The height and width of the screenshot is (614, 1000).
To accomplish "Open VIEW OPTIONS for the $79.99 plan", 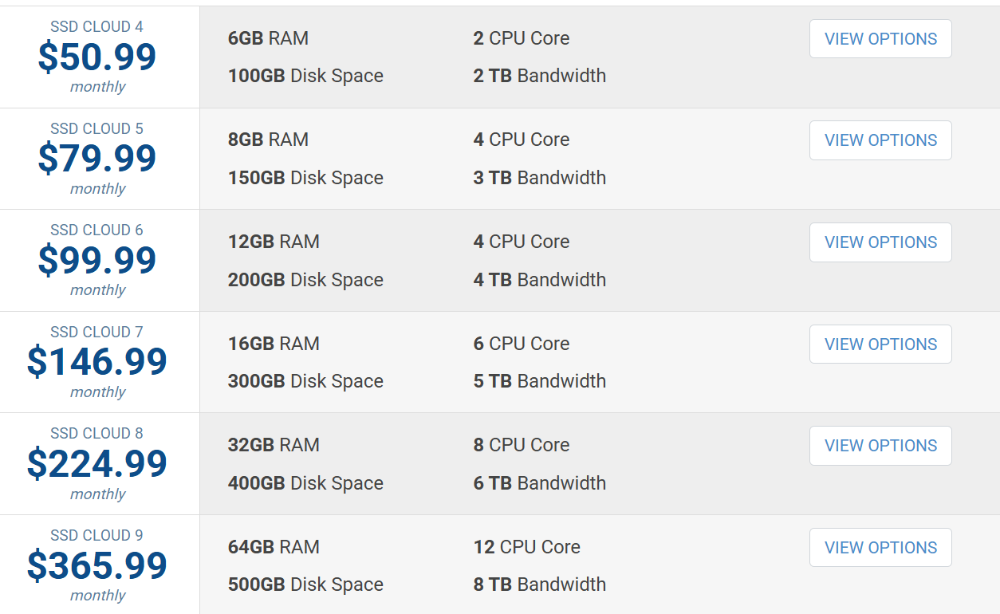I will [880, 141].
